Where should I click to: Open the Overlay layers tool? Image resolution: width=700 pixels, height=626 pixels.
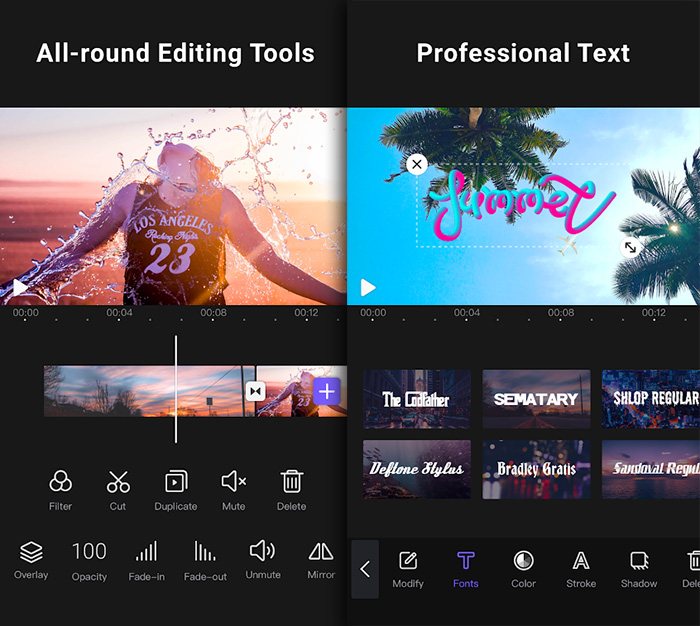pos(31,560)
